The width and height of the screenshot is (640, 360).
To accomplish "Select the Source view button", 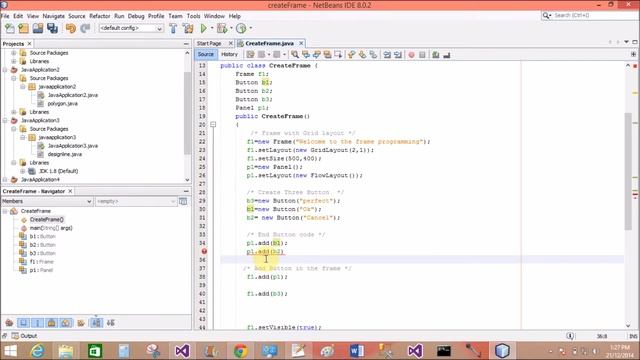I will pyautogui.click(x=206, y=54).
